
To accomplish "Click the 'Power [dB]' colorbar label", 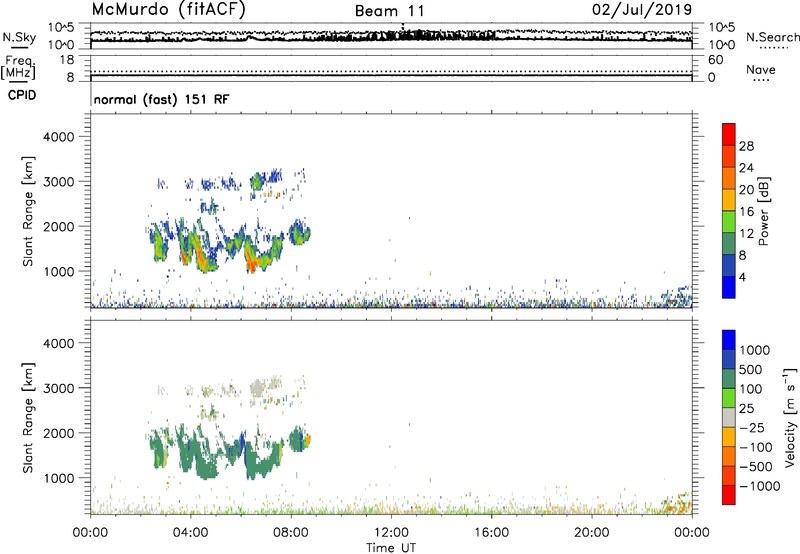I will coord(763,211).
